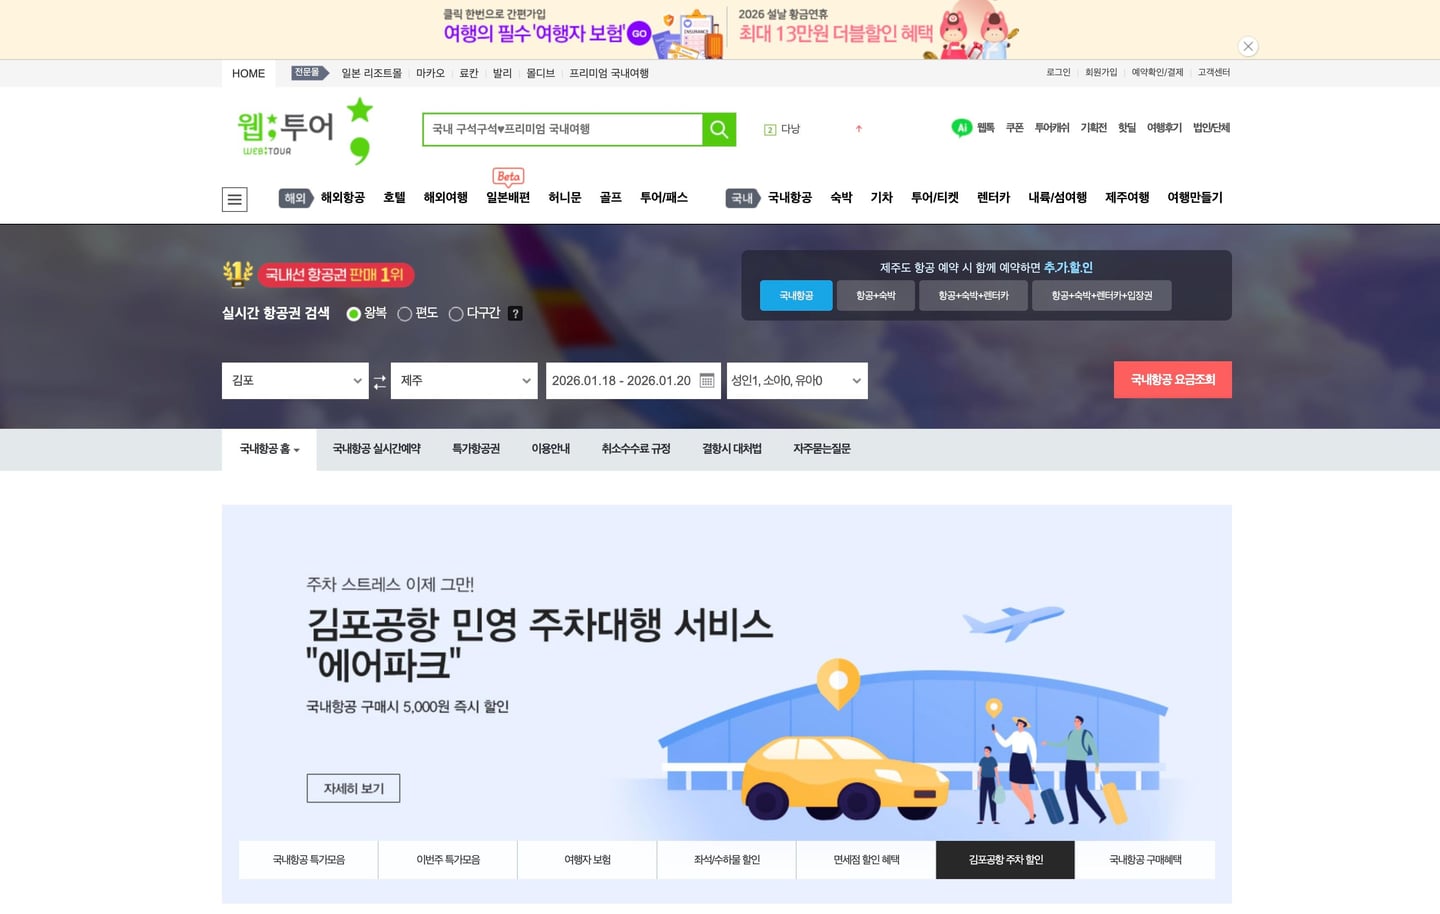Click the green search magnifier icon
The image size is (1440, 914).
[719, 129]
